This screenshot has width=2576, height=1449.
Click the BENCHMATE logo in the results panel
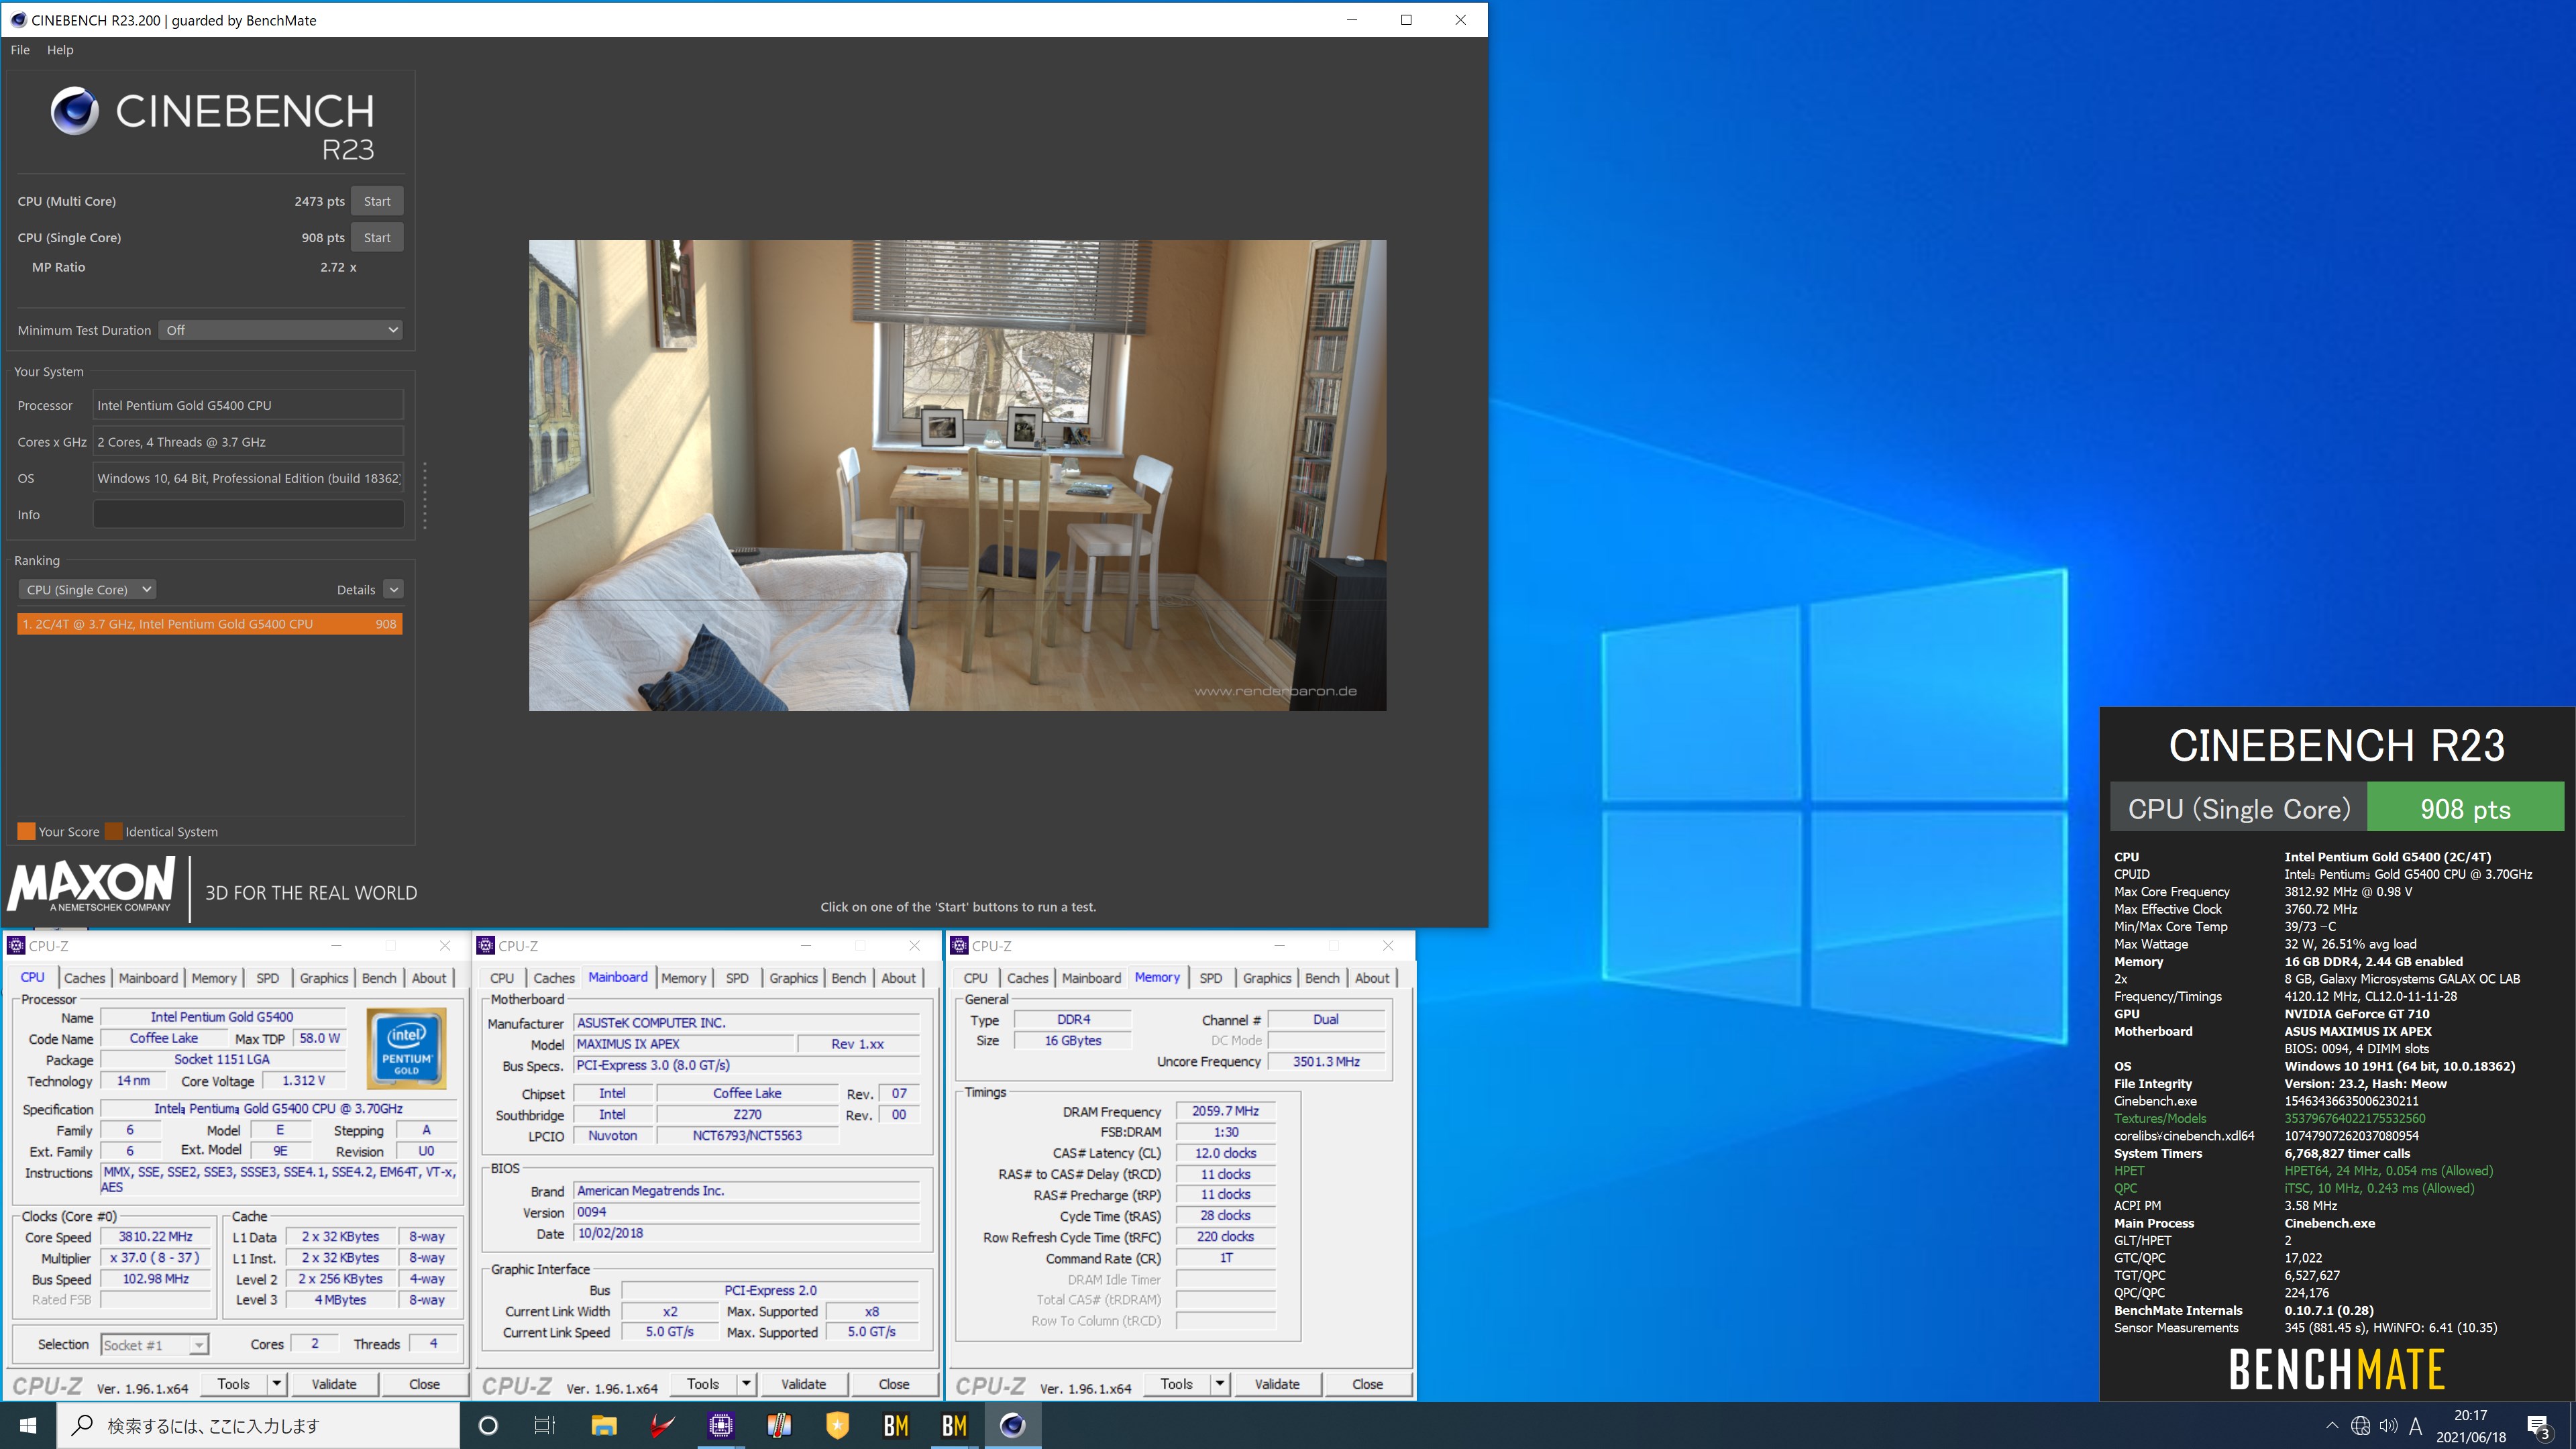[2336, 1369]
